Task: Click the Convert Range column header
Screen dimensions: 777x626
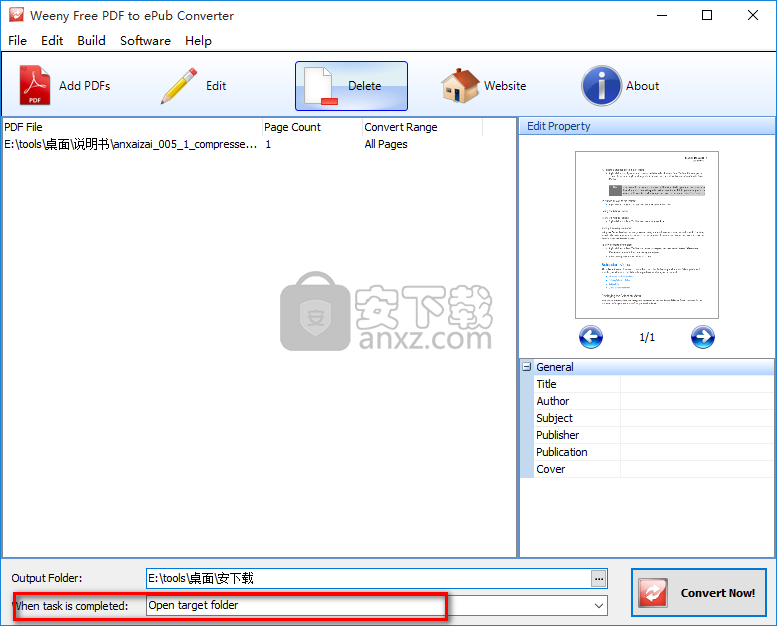Action: click(422, 127)
